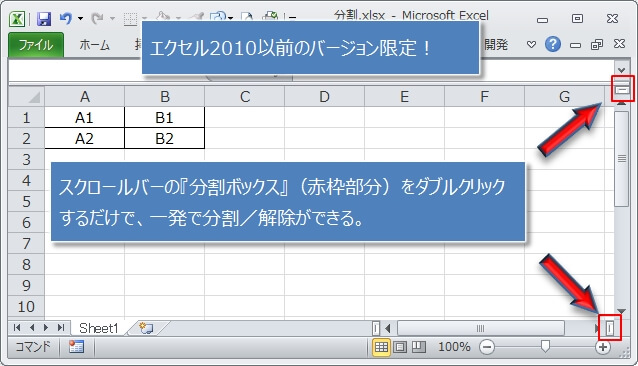The height and width of the screenshot is (366, 638).
Task: Select column E header
Action: pos(404,97)
